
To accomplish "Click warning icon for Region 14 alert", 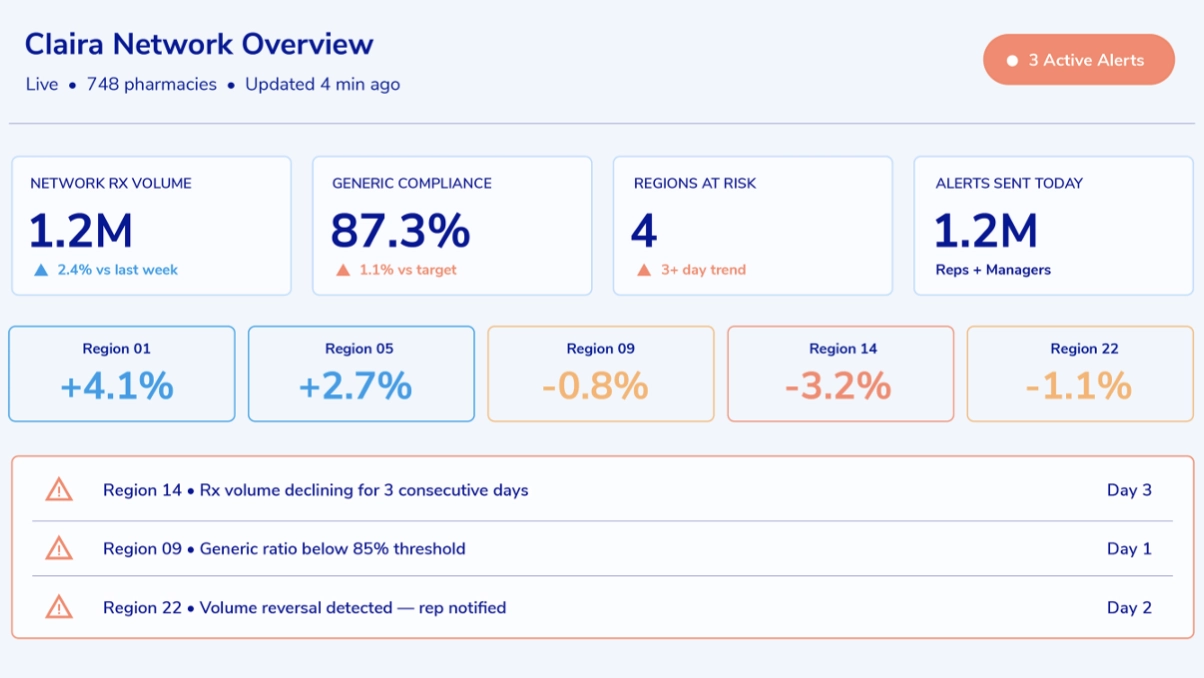I will (x=59, y=490).
